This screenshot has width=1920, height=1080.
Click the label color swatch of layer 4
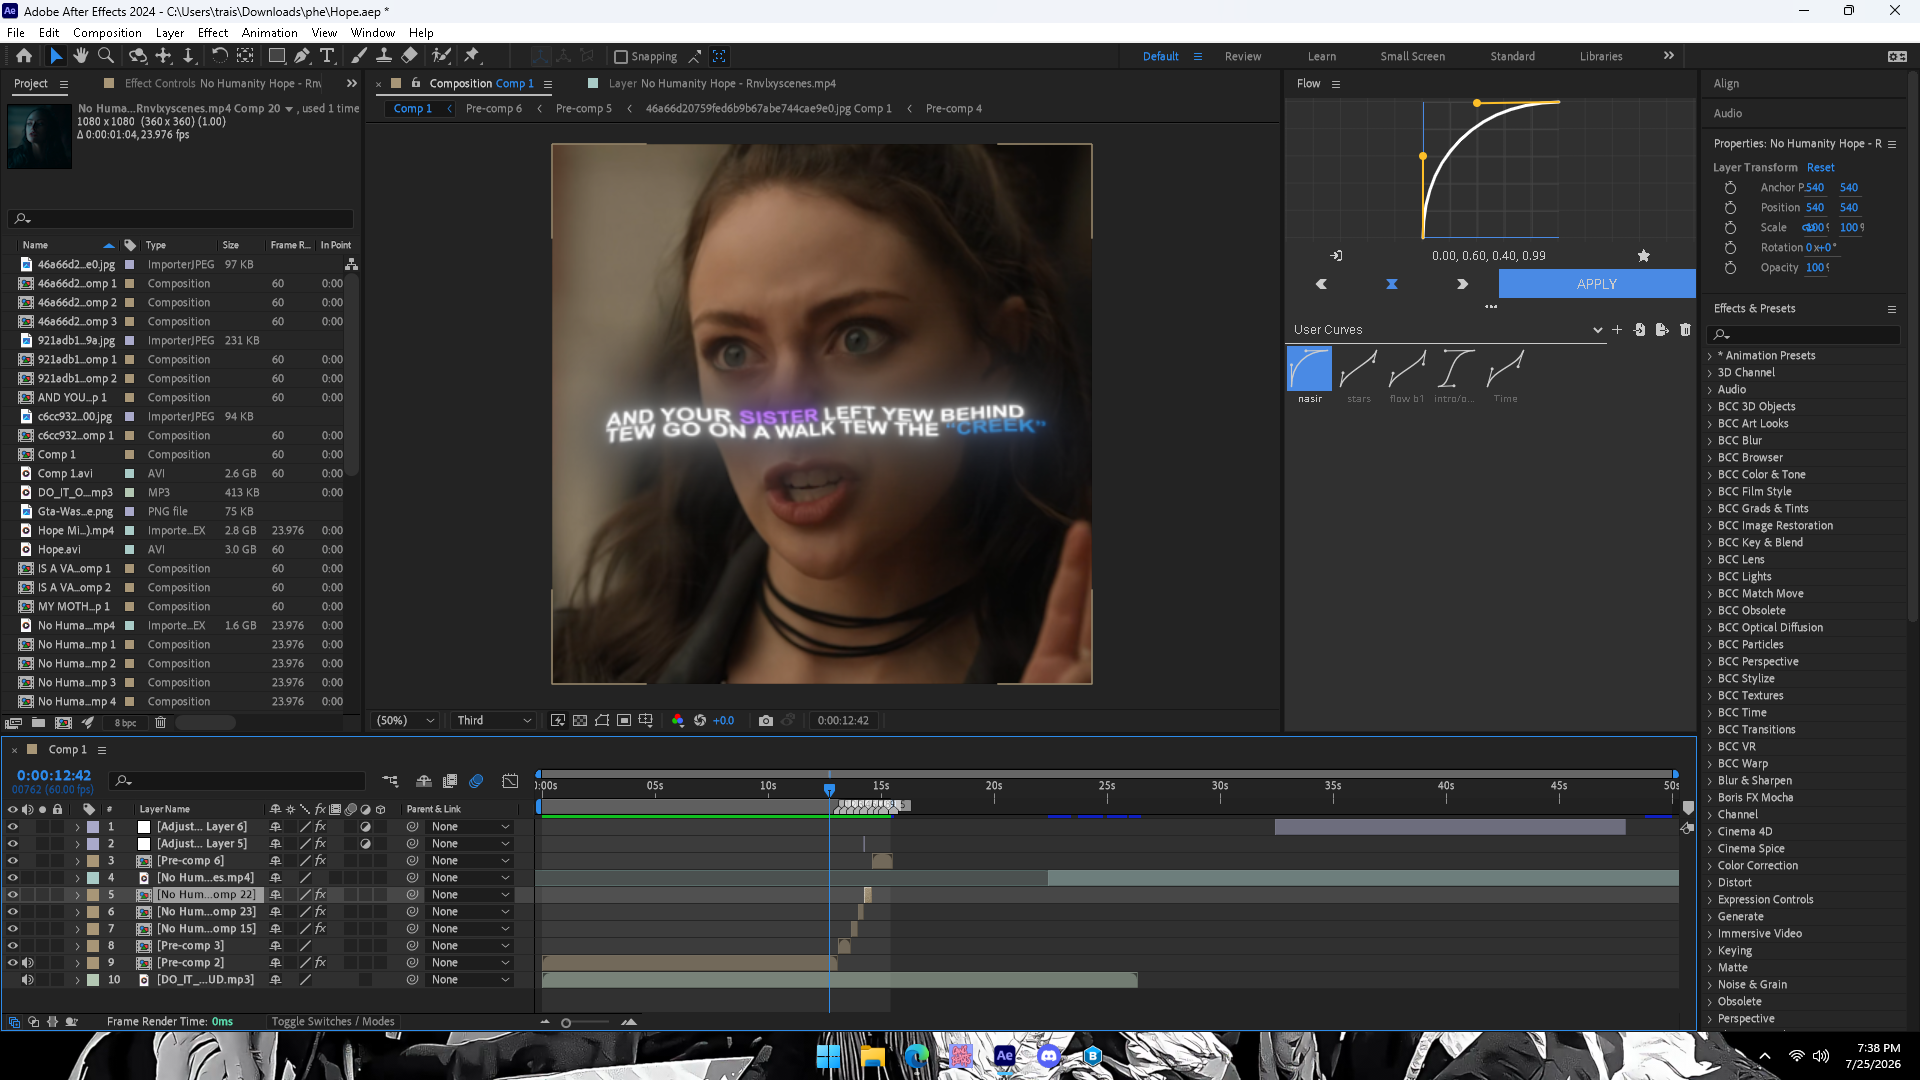click(x=93, y=878)
